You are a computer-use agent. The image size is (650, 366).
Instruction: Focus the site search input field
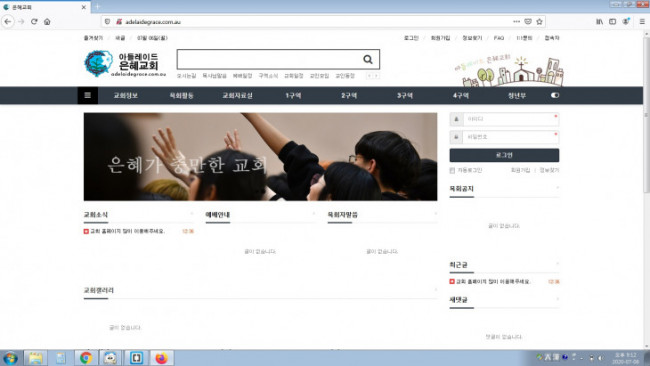pos(269,59)
